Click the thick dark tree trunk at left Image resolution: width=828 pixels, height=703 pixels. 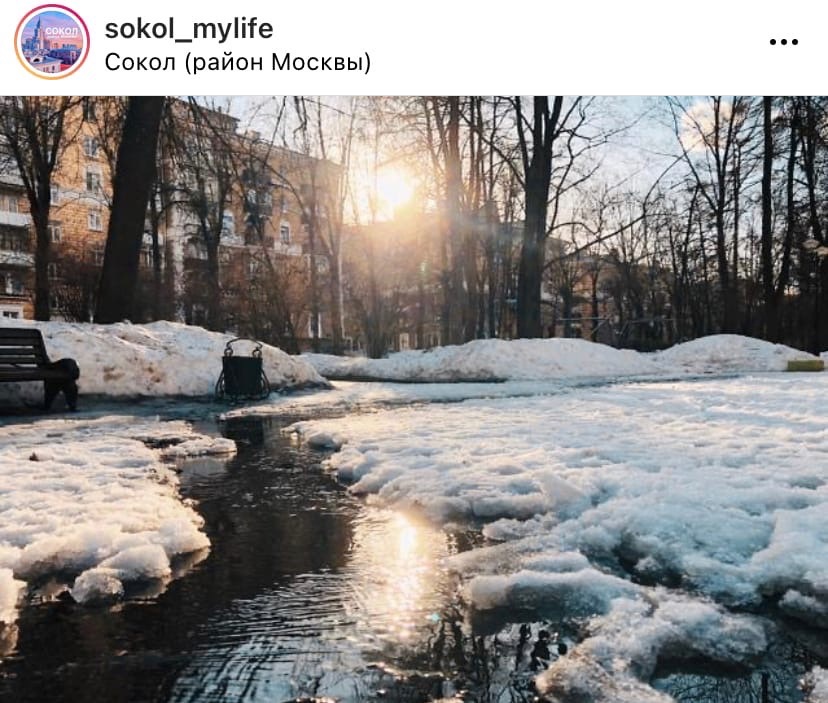click(x=127, y=211)
